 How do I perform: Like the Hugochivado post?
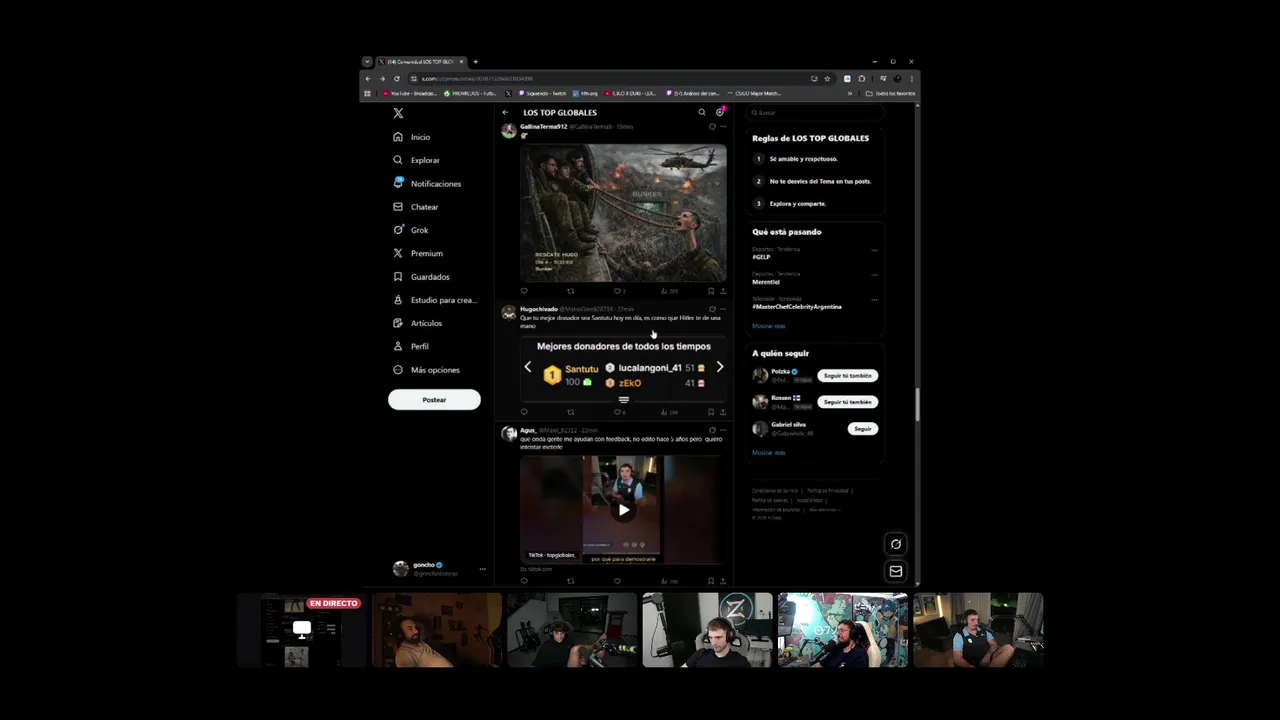click(x=619, y=412)
